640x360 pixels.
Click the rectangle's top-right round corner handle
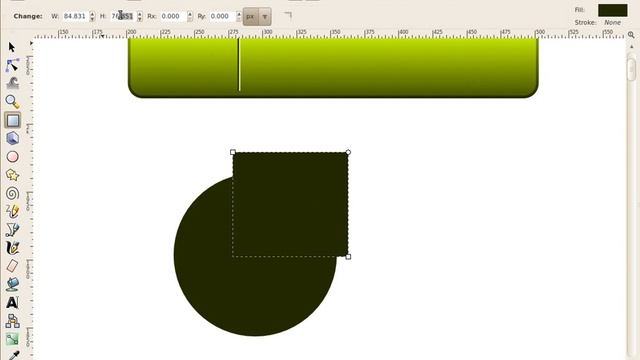pyautogui.click(x=348, y=152)
